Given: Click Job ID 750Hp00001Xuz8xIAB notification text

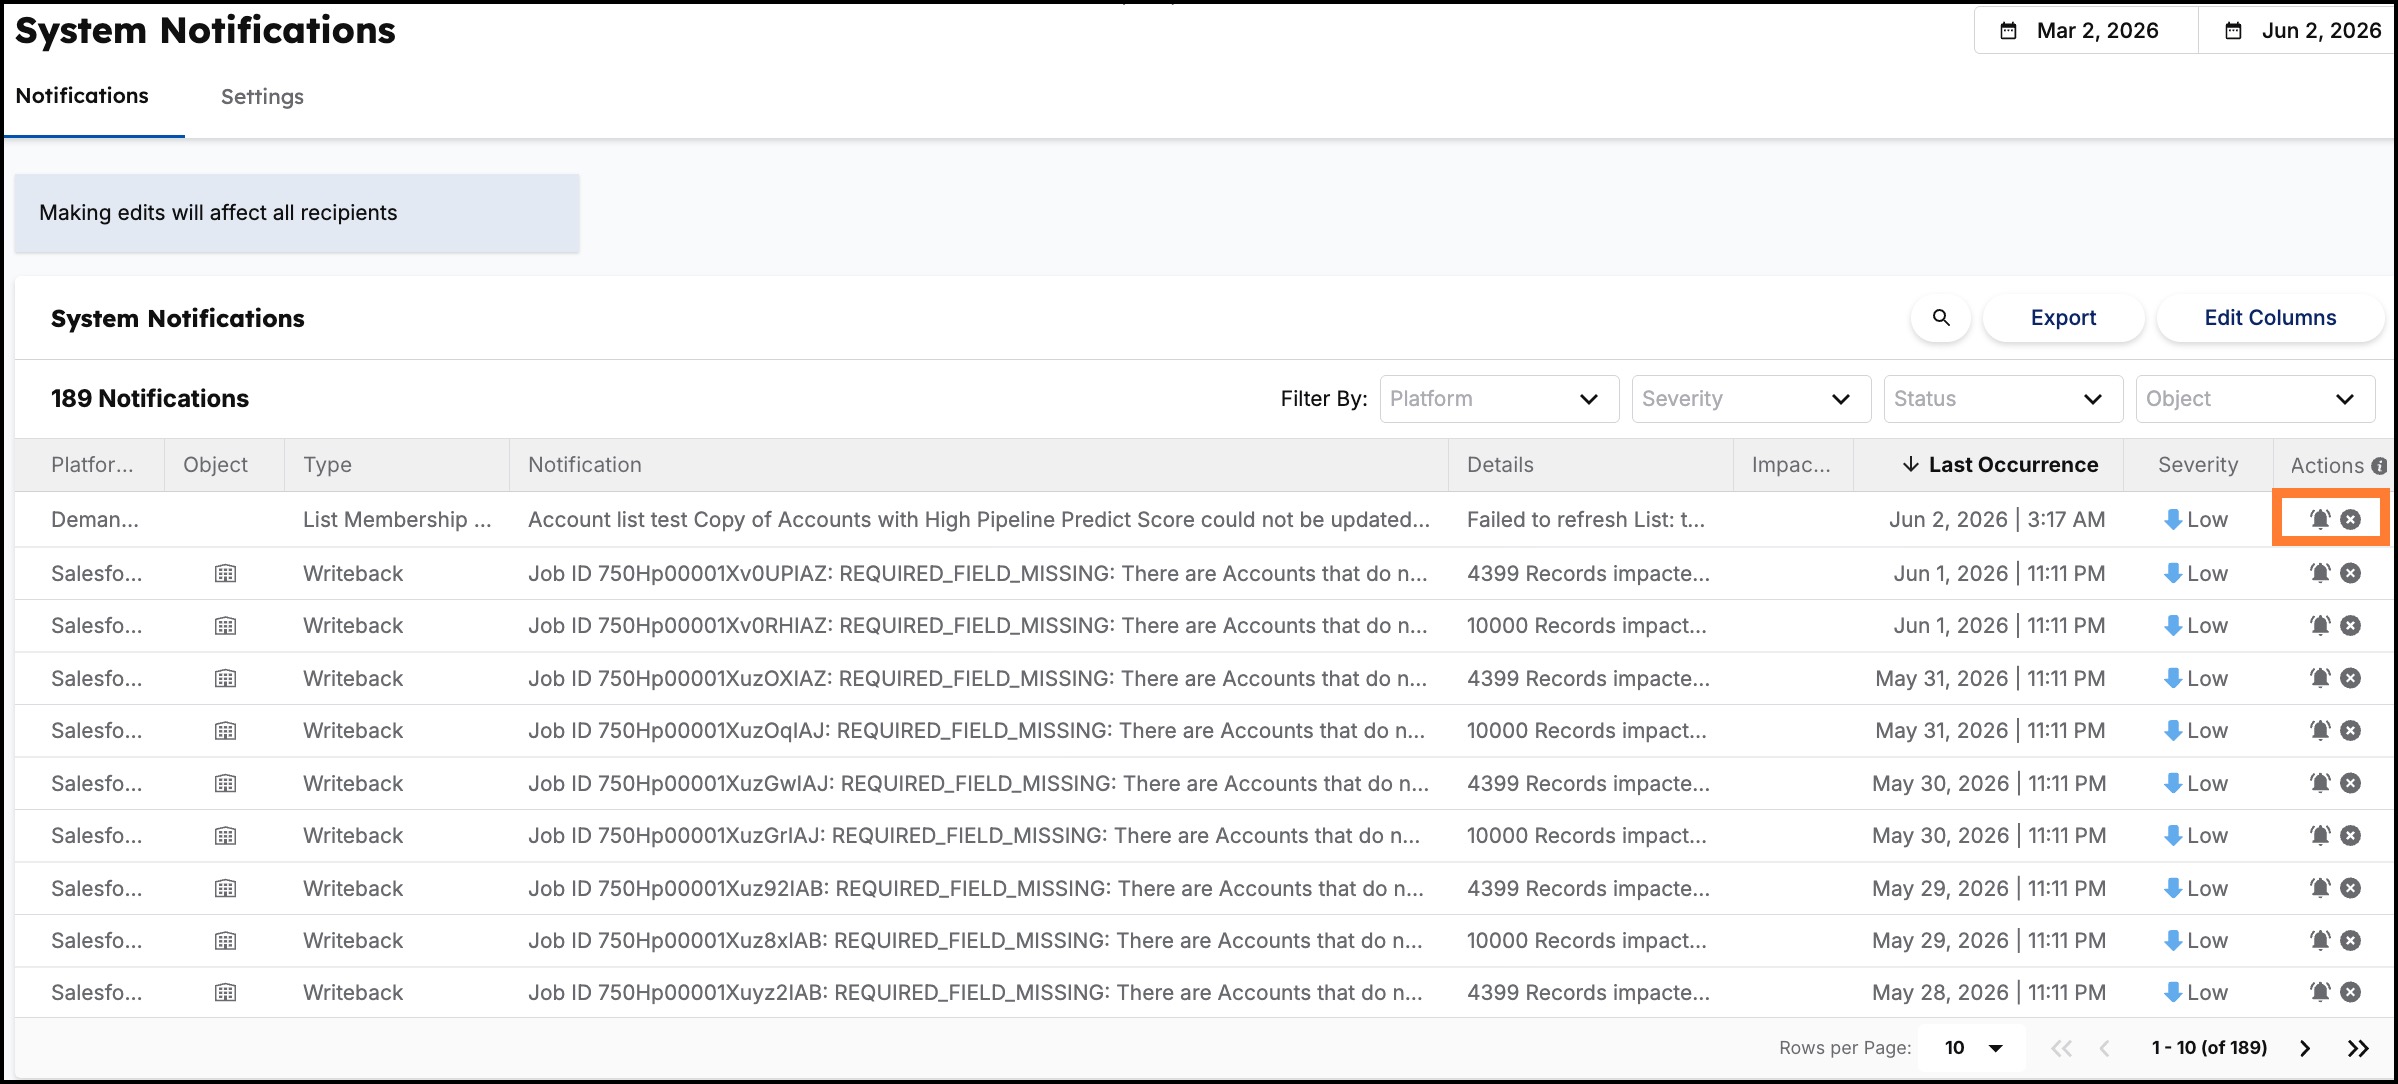Looking at the screenshot, I should point(975,941).
